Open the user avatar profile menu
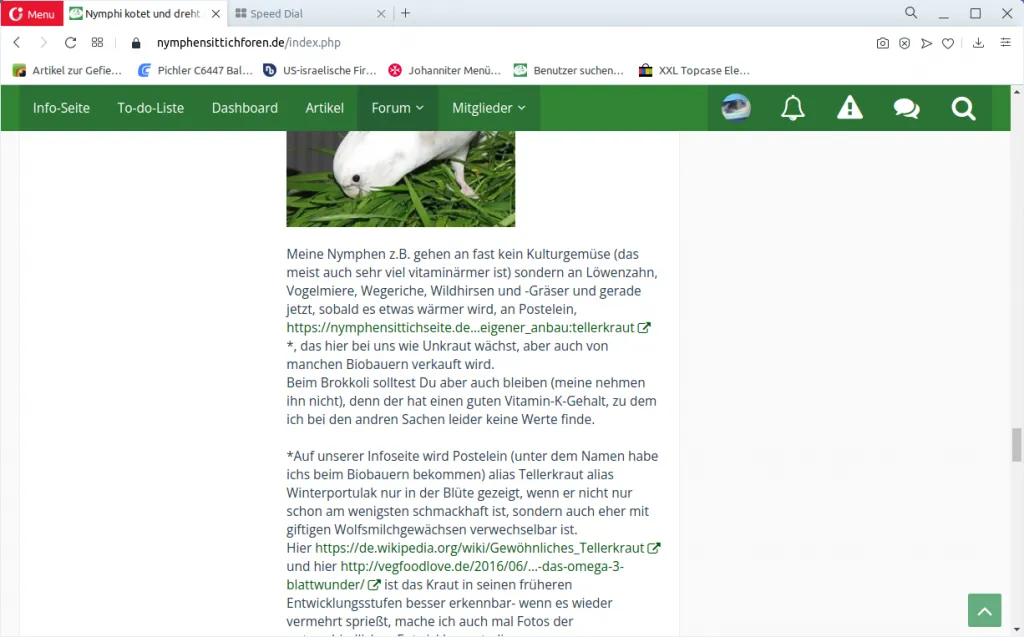 pyautogui.click(x=736, y=108)
